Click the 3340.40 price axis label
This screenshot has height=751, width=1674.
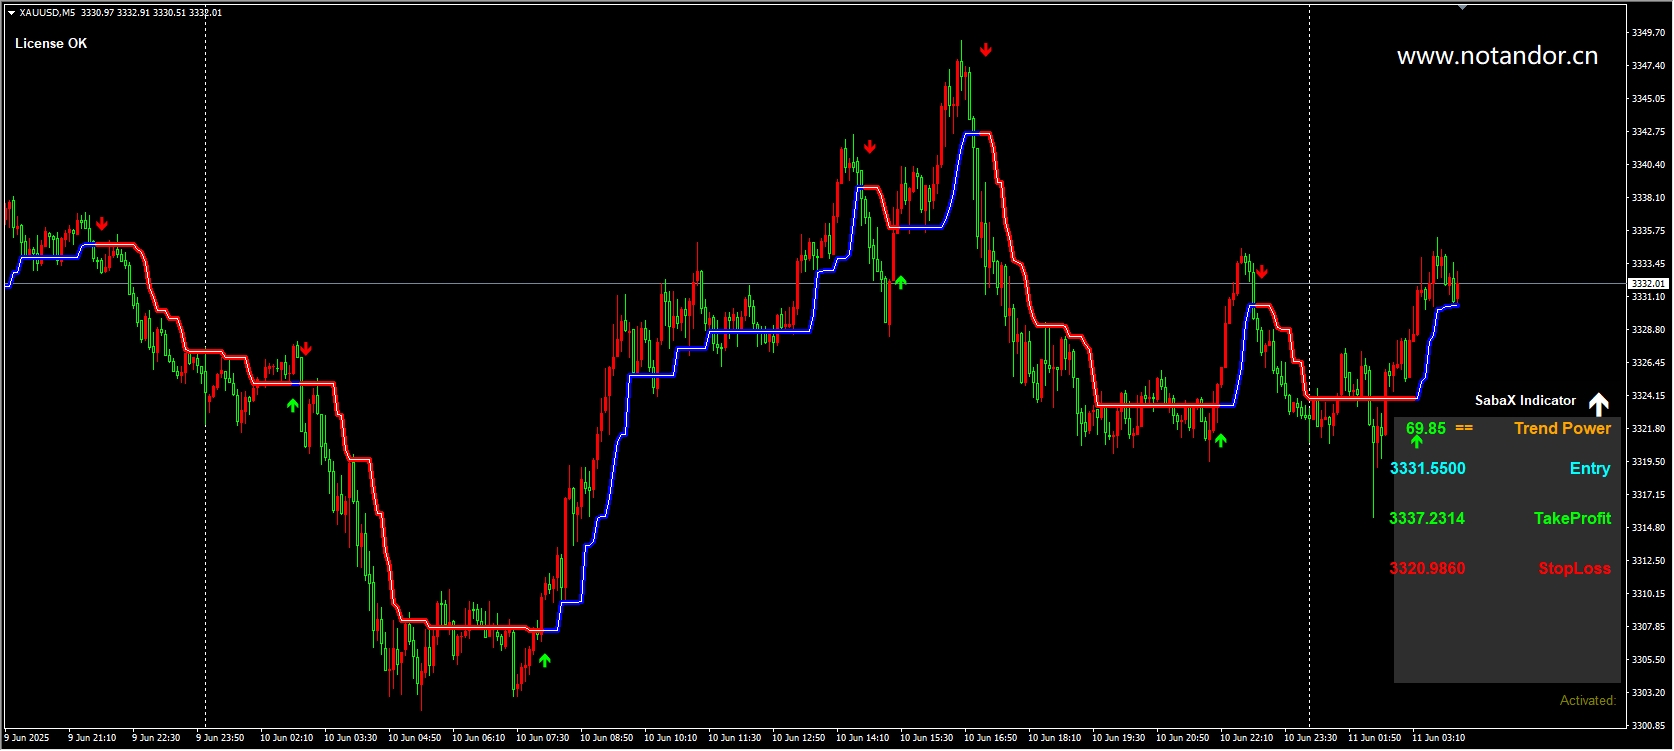(1648, 164)
